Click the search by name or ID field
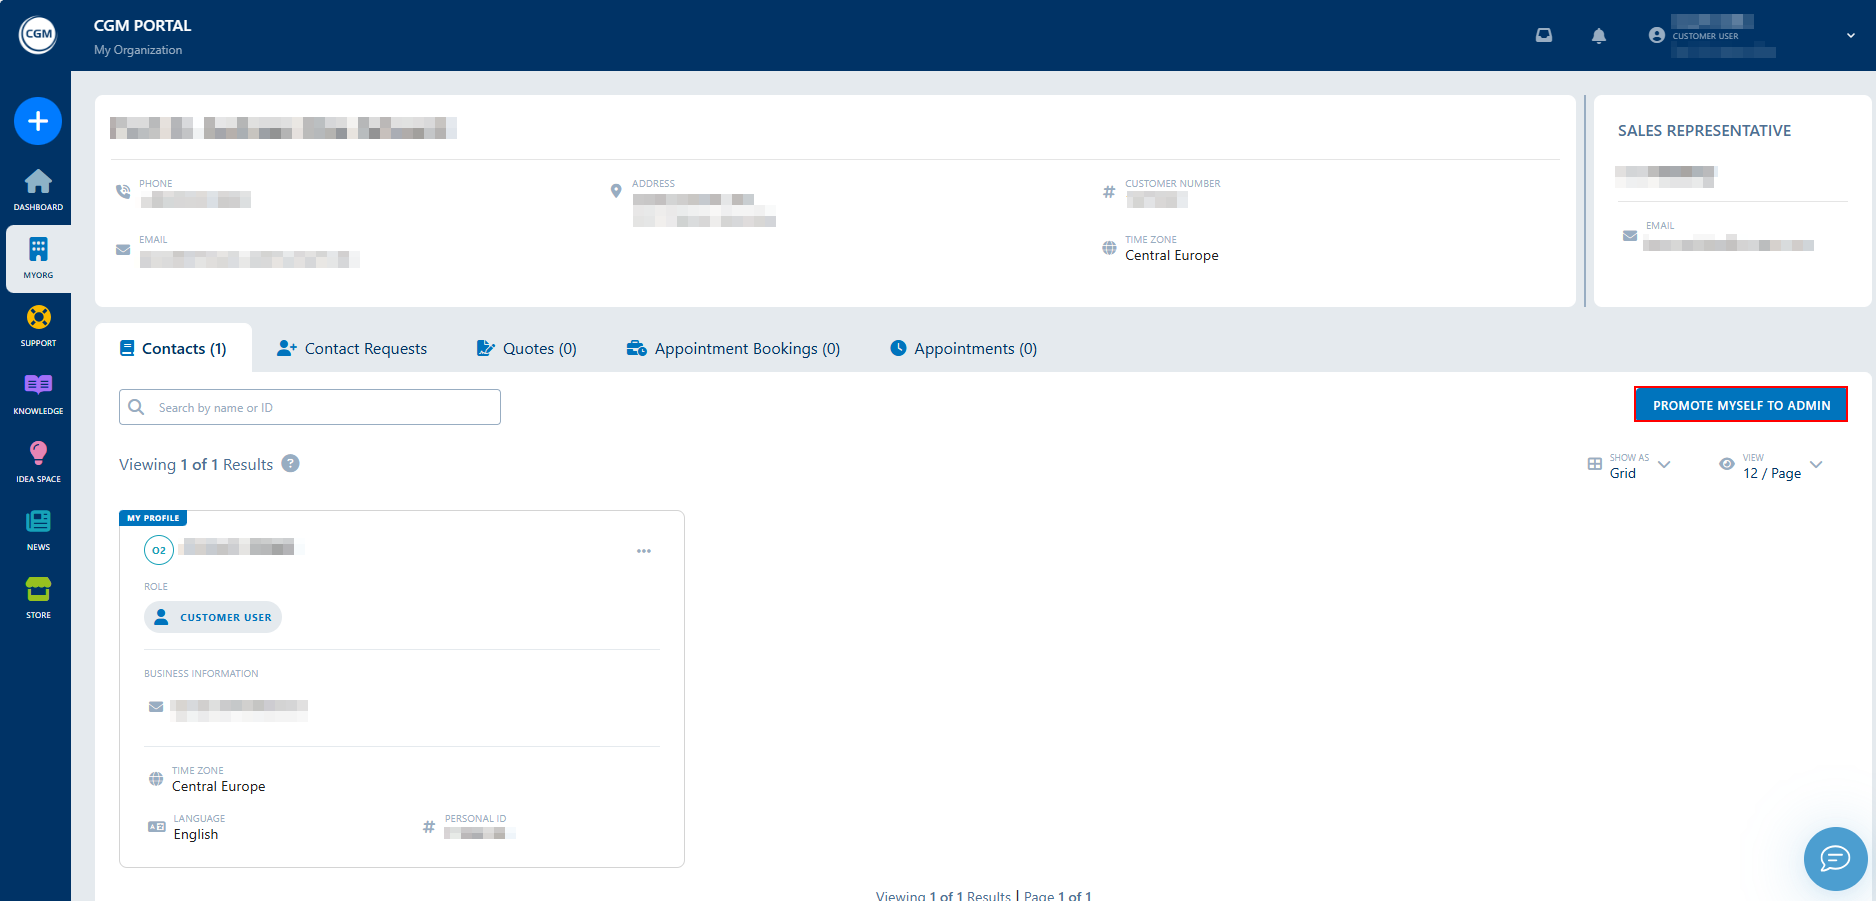Image resolution: width=1876 pixels, height=901 pixels. [x=309, y=407]
